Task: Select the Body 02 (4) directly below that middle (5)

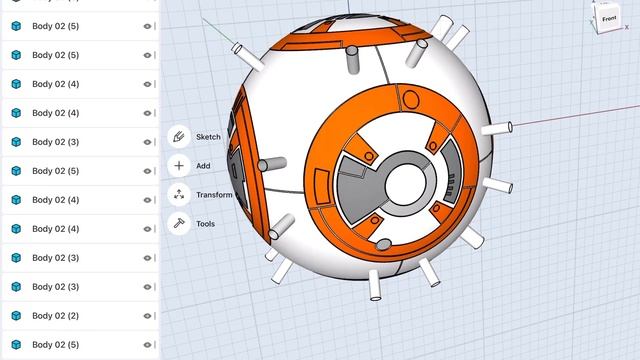Action: [80, 200]
